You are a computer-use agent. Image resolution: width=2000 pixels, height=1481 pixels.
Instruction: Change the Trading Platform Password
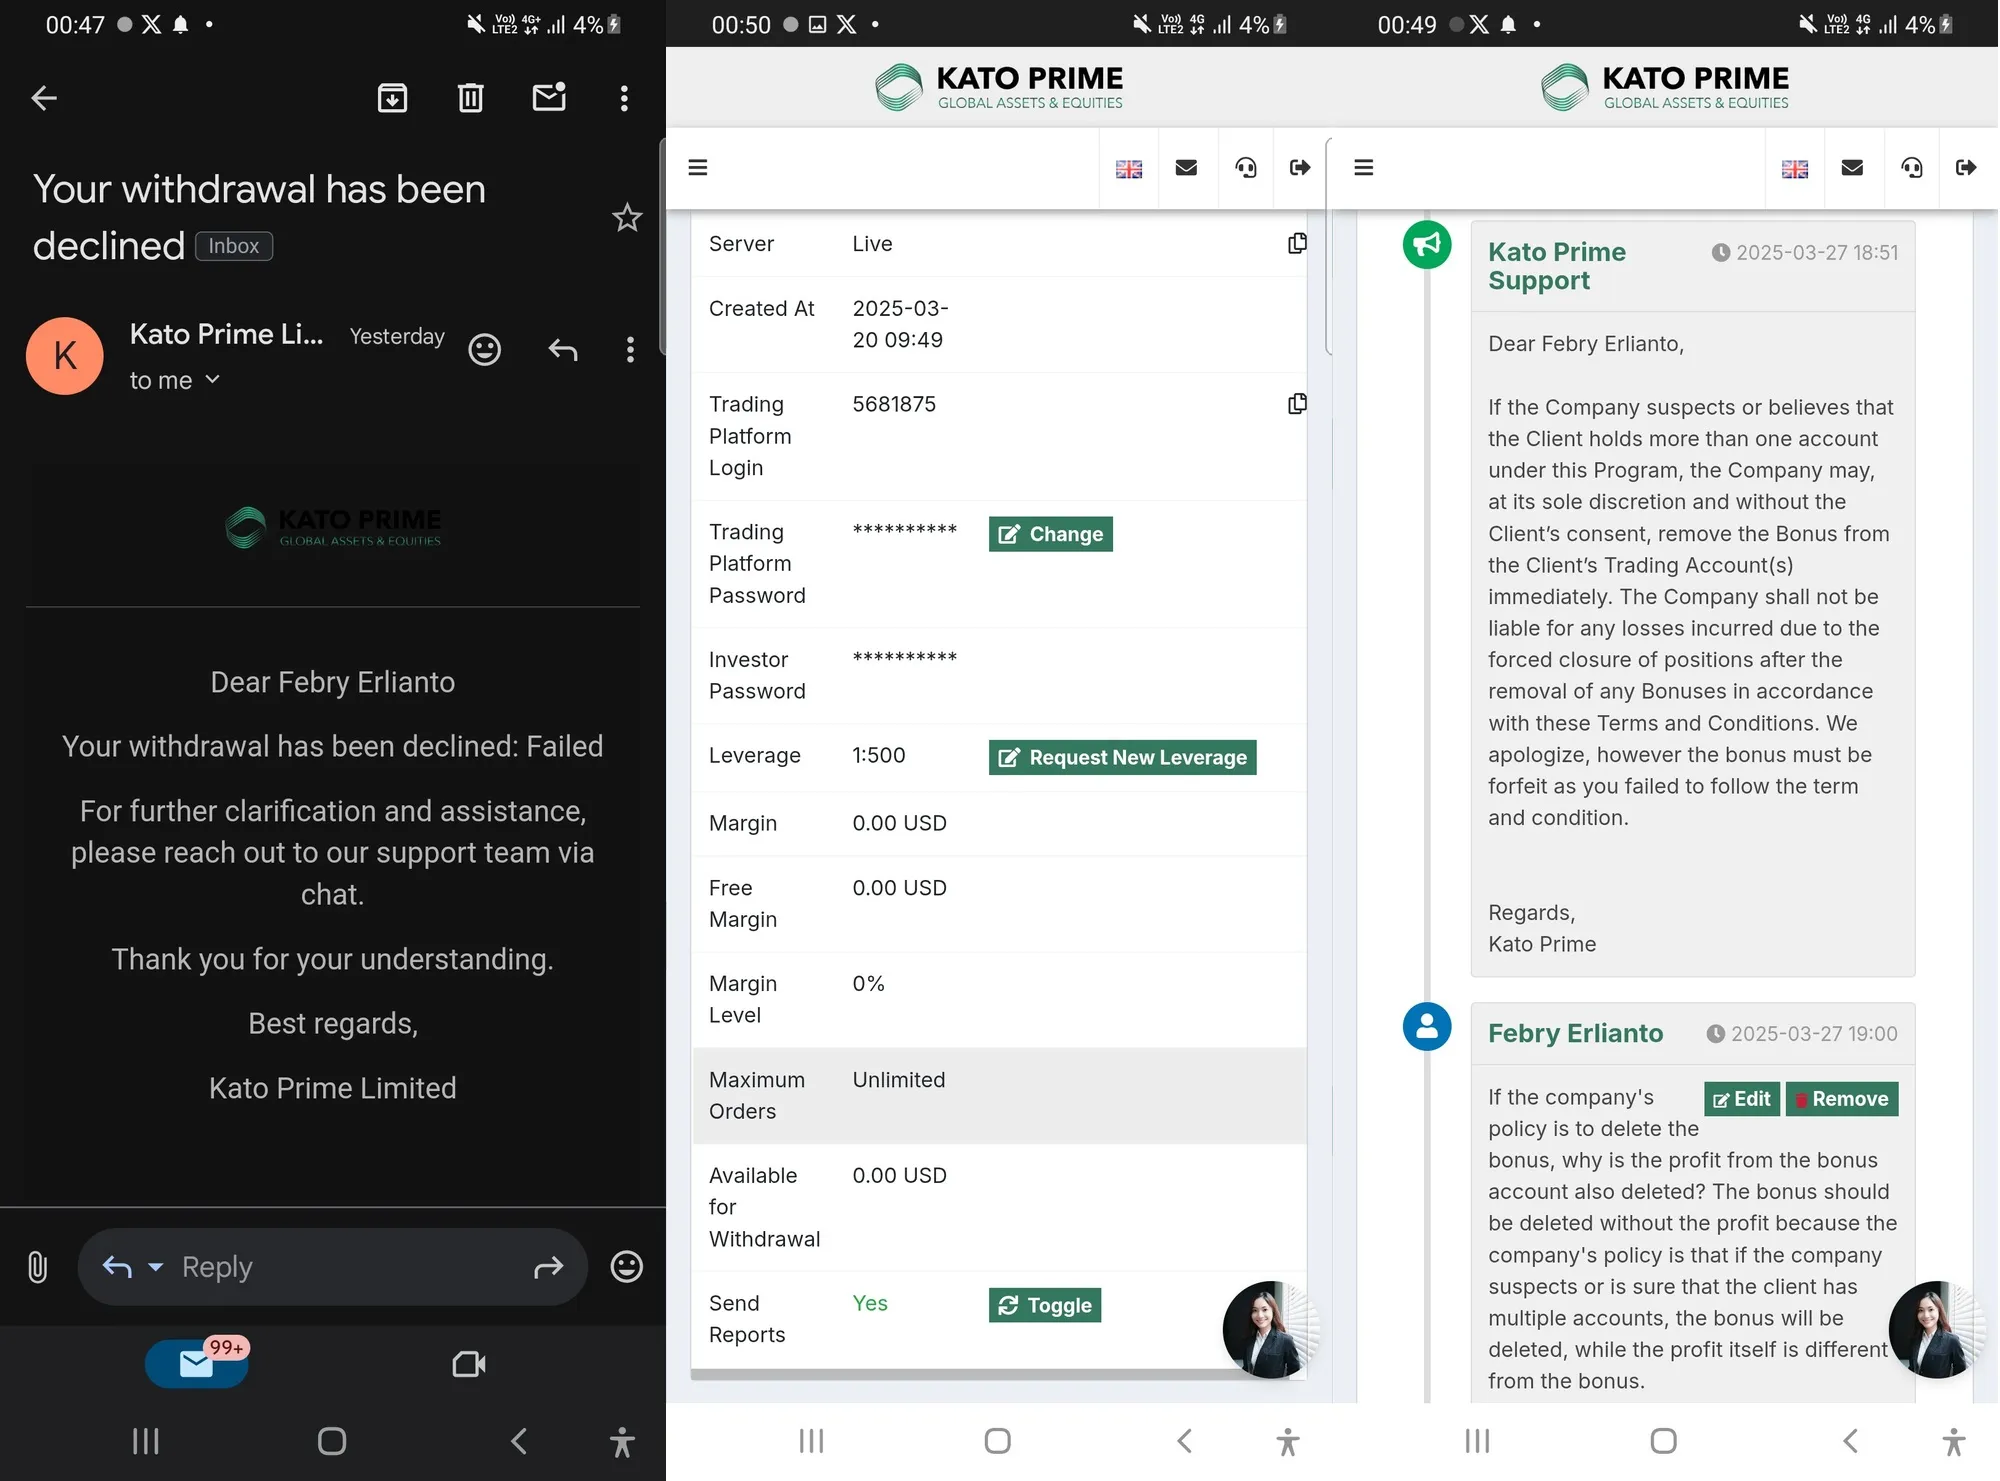[1051, 534]
